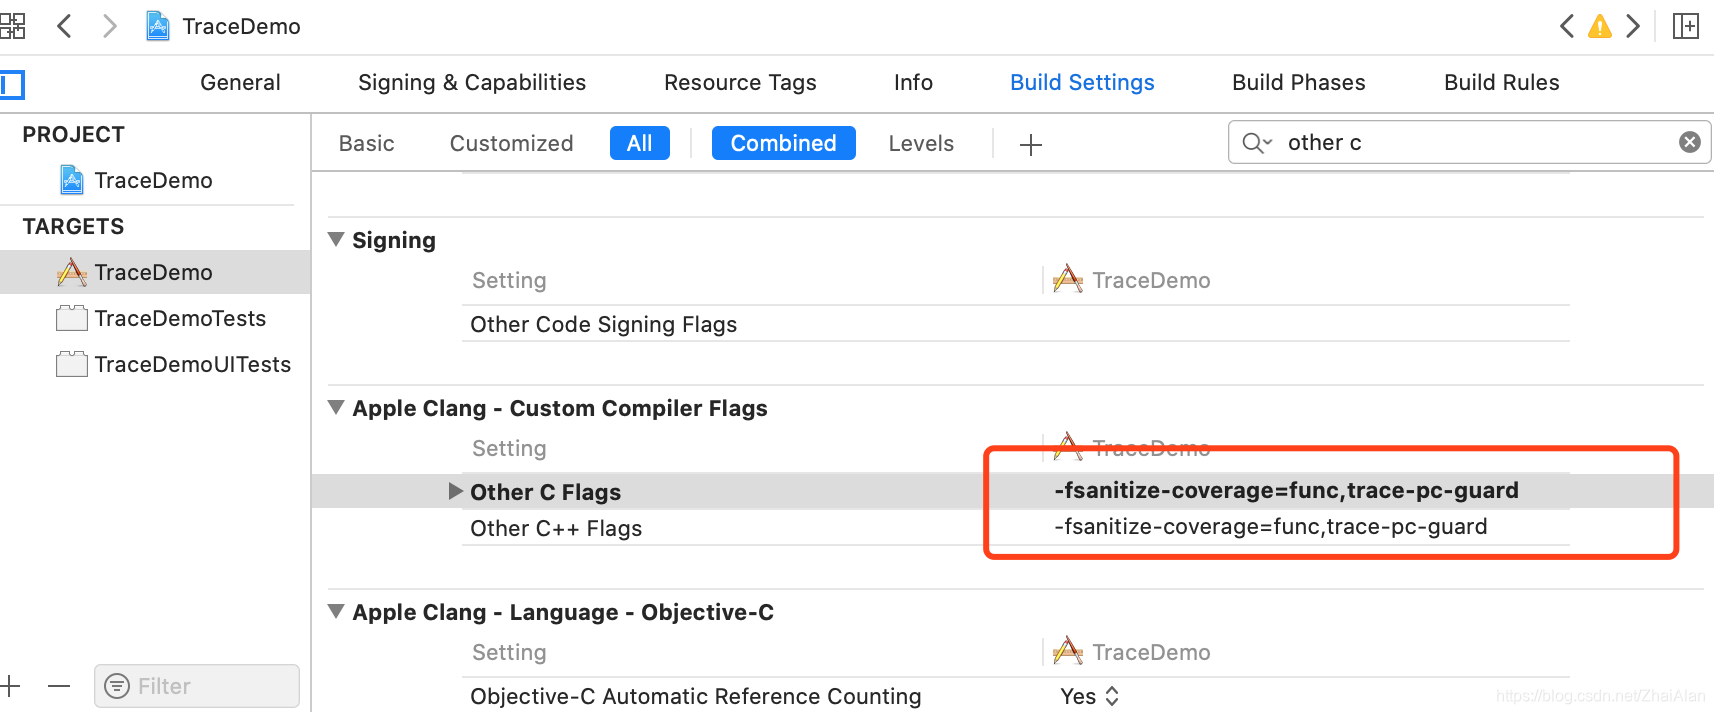Collapse Apple Clang Language Objective-C section
Screen dimensions: 1714x714
point(336,612)
